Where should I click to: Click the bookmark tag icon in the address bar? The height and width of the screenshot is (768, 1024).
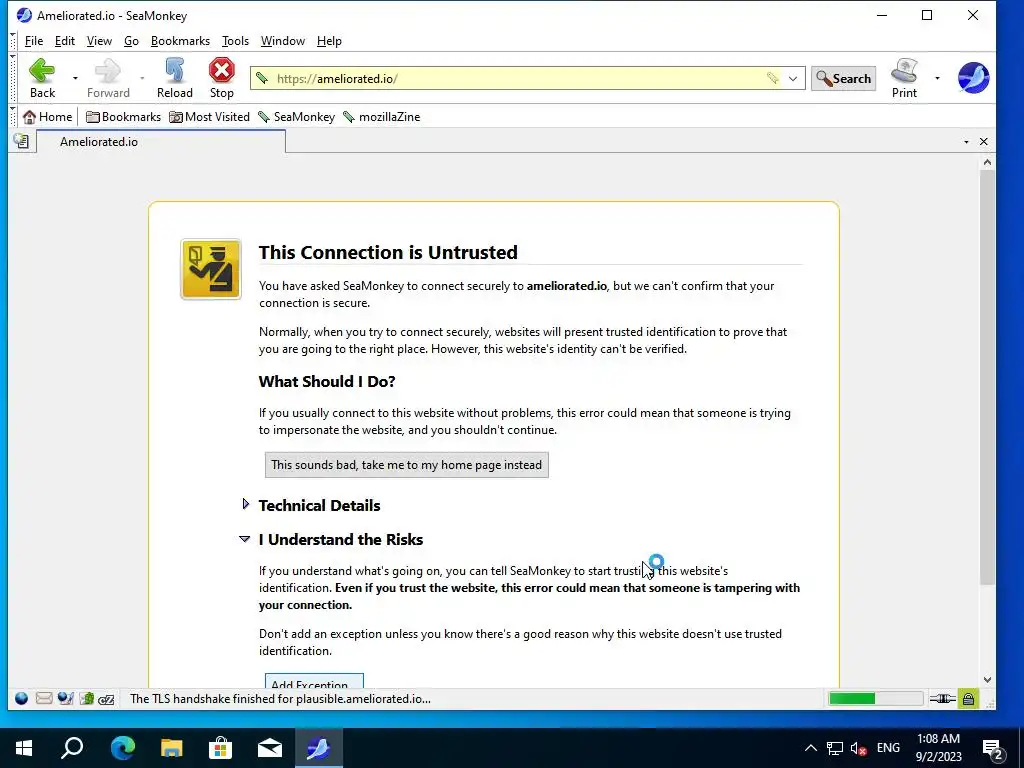coord(773,78)
